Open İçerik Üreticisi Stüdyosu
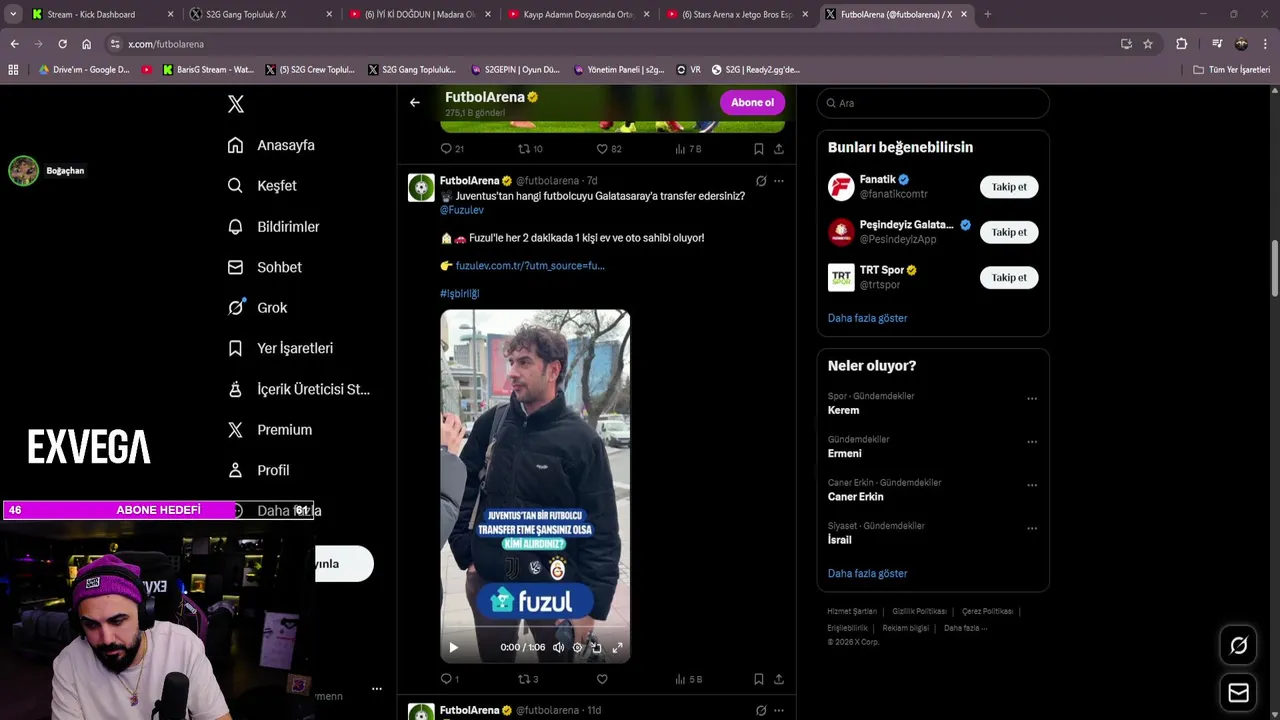 click(298, 389)
